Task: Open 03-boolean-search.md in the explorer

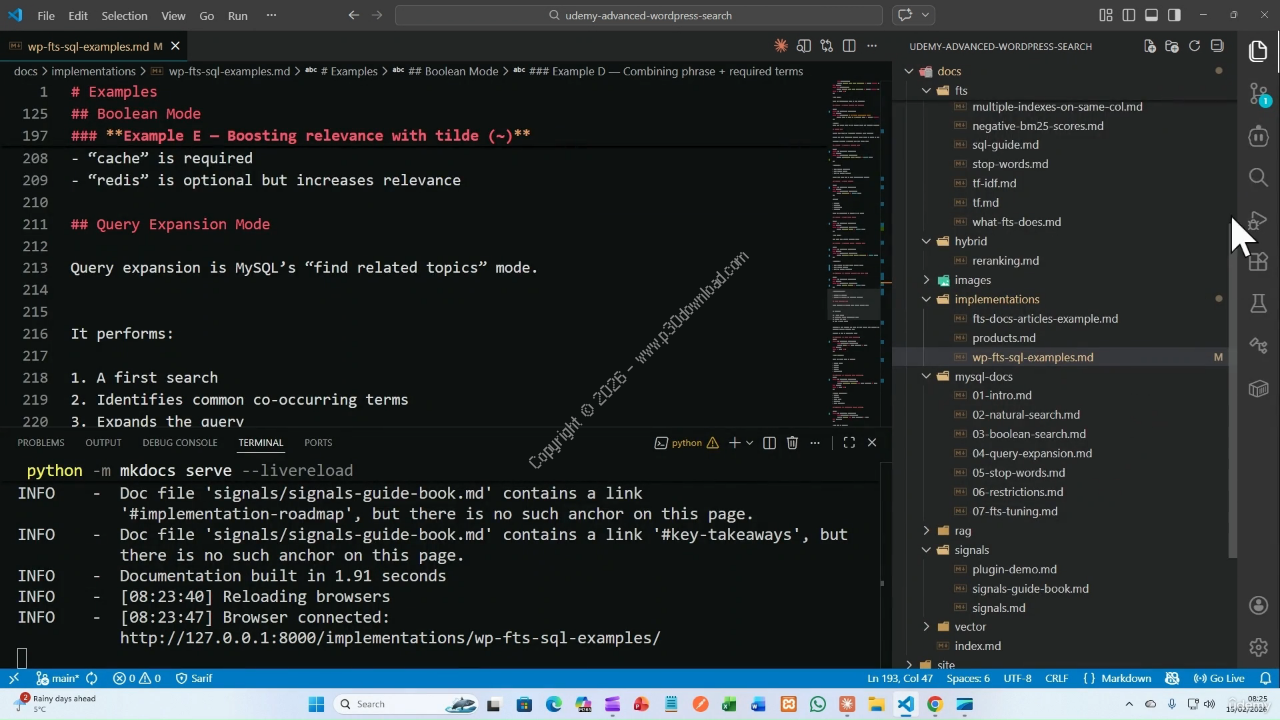Action: pos(1028,434)
